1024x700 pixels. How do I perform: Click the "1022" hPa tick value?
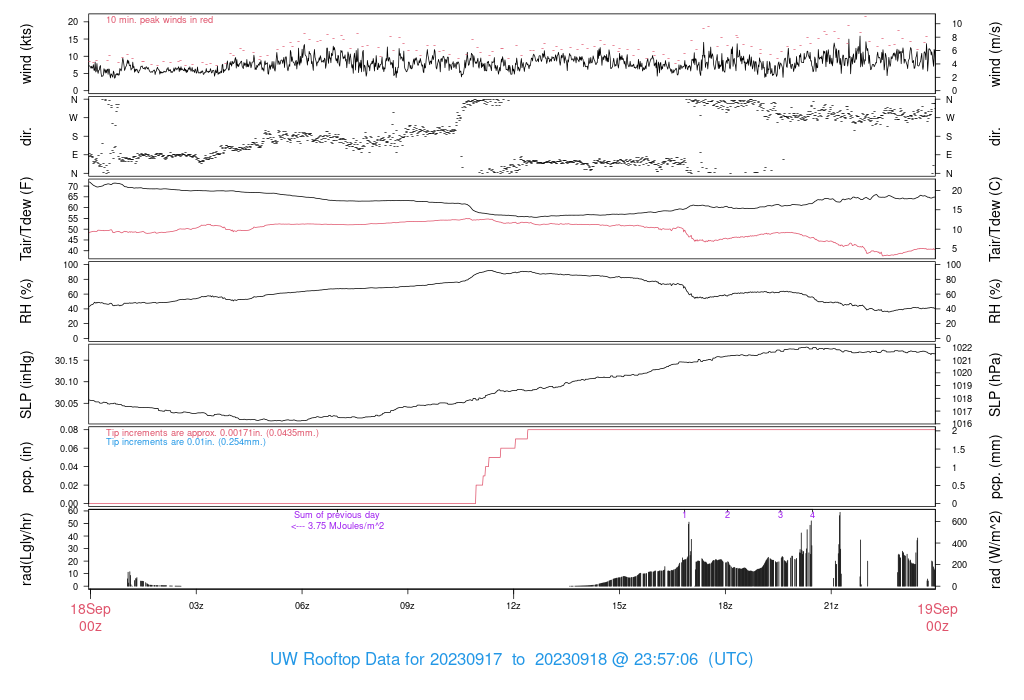coord(962,348)
